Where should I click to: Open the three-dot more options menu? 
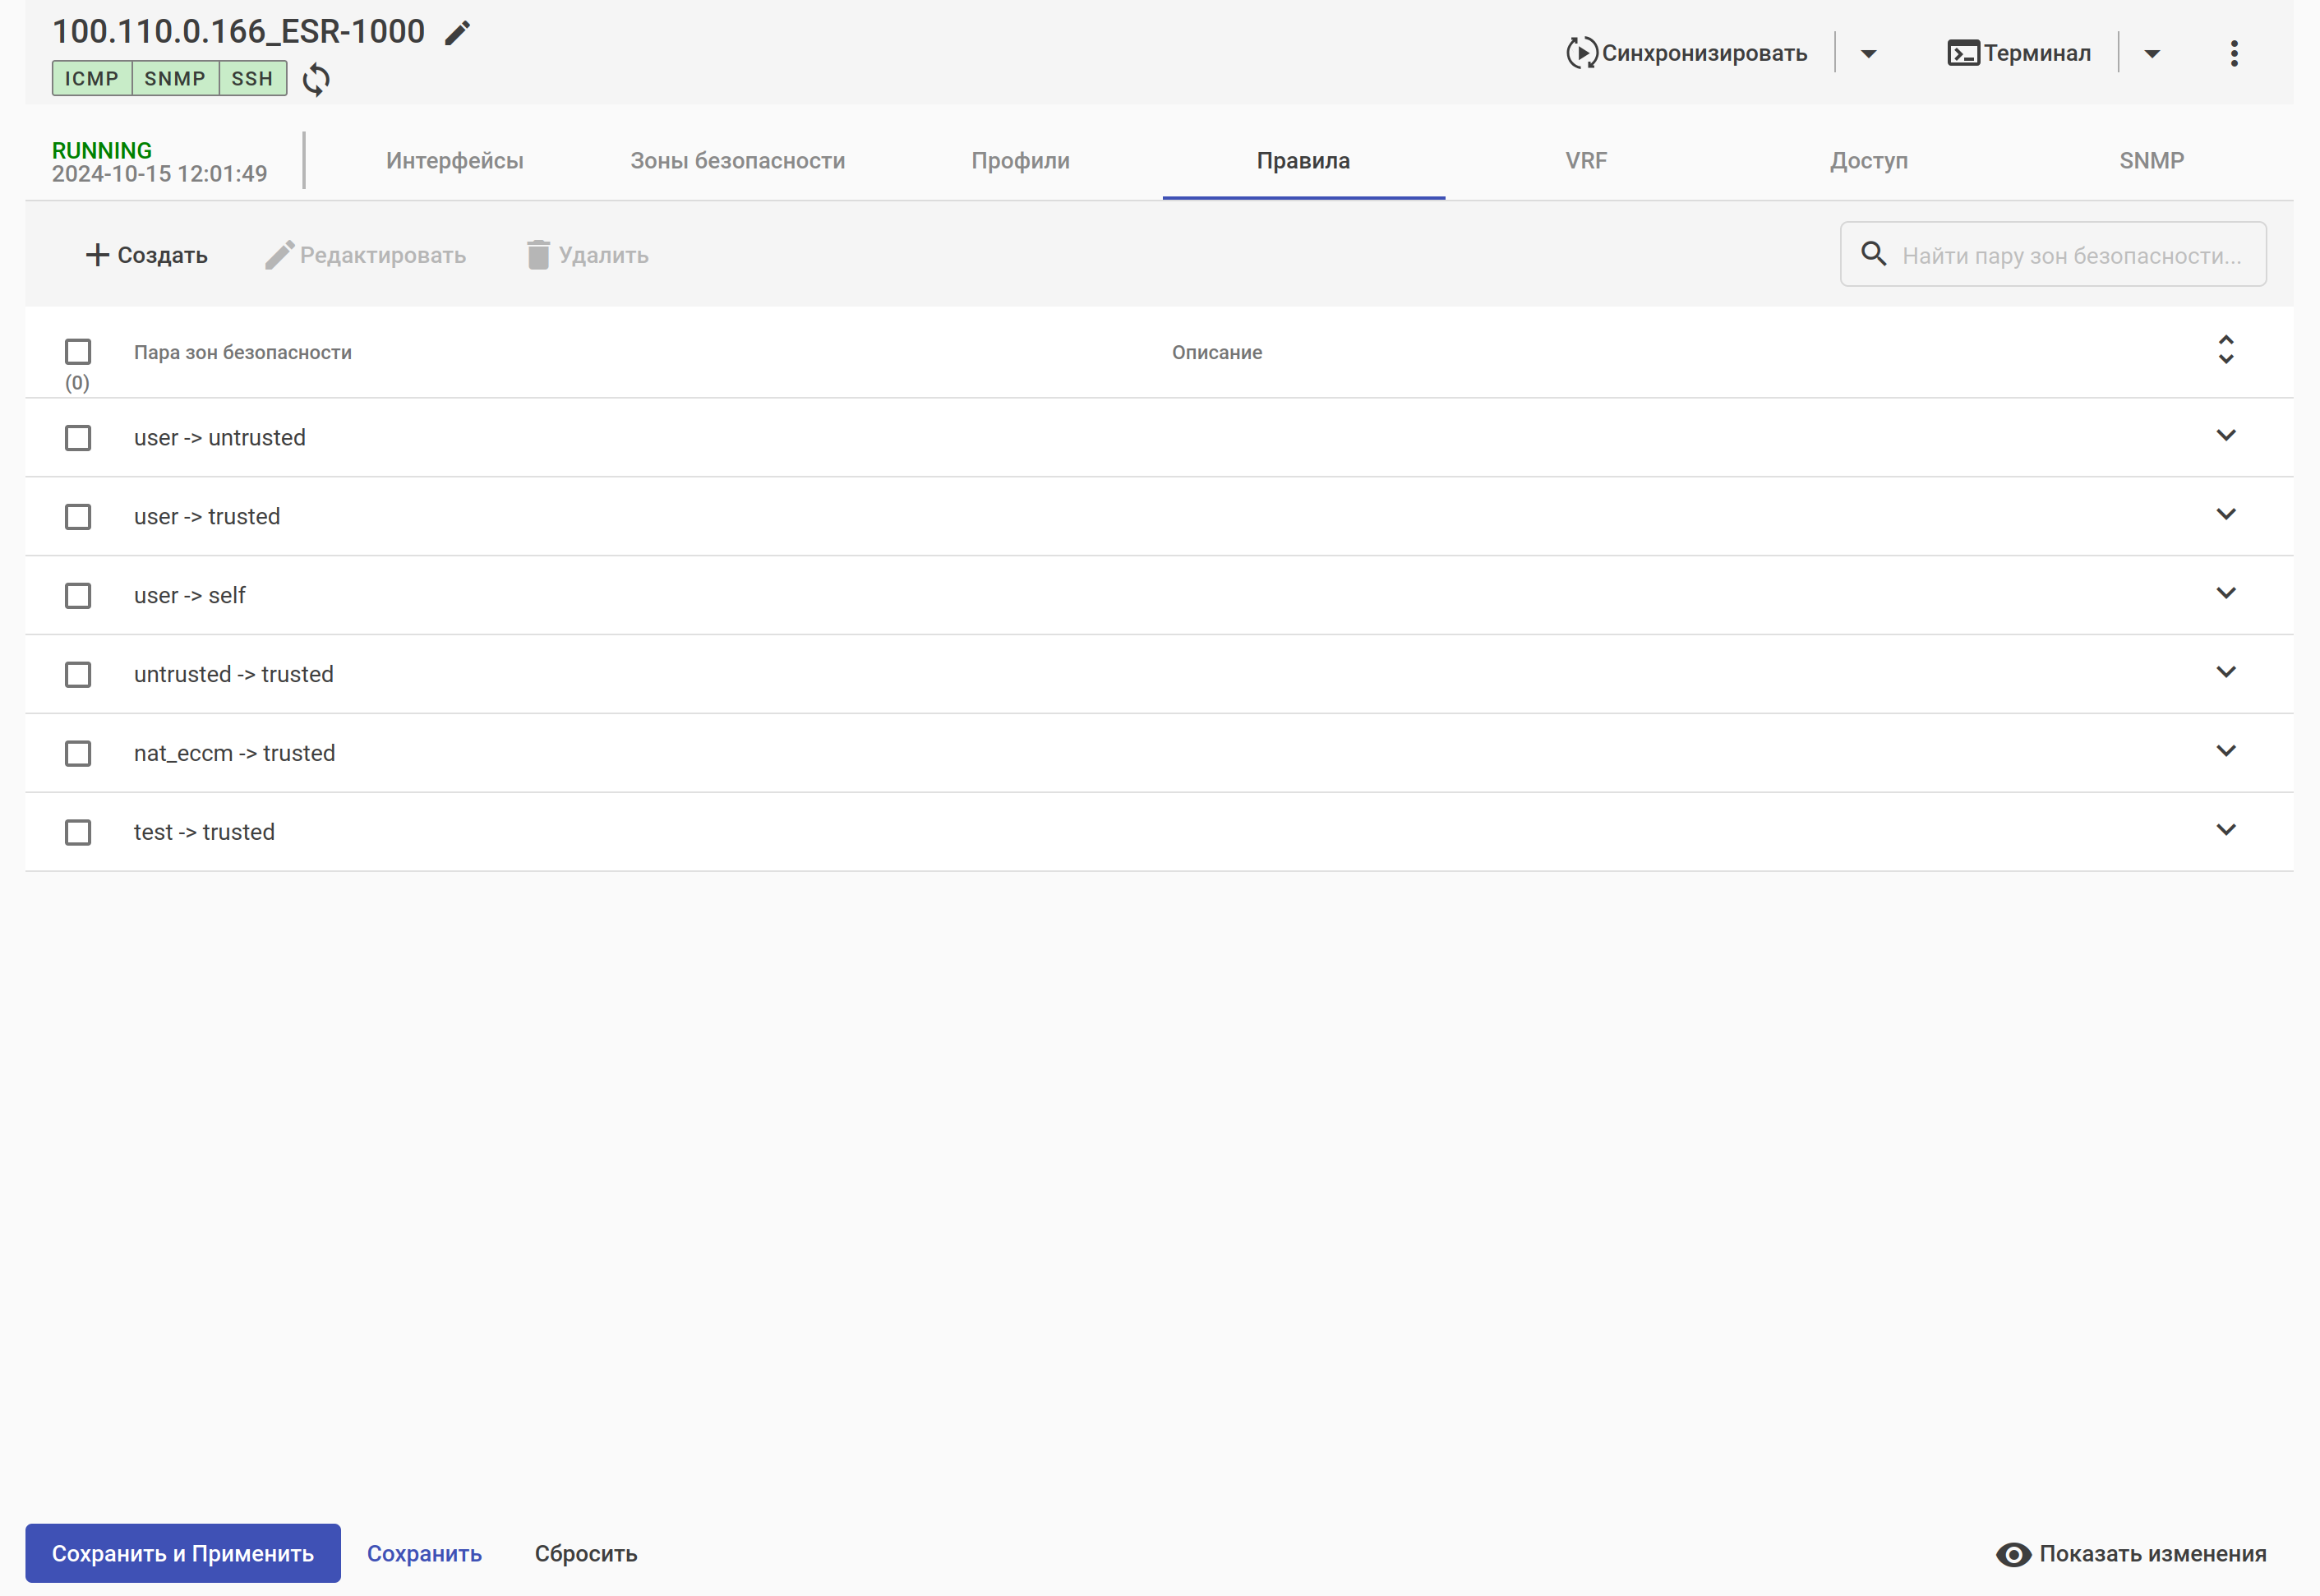pos(2234,53)
